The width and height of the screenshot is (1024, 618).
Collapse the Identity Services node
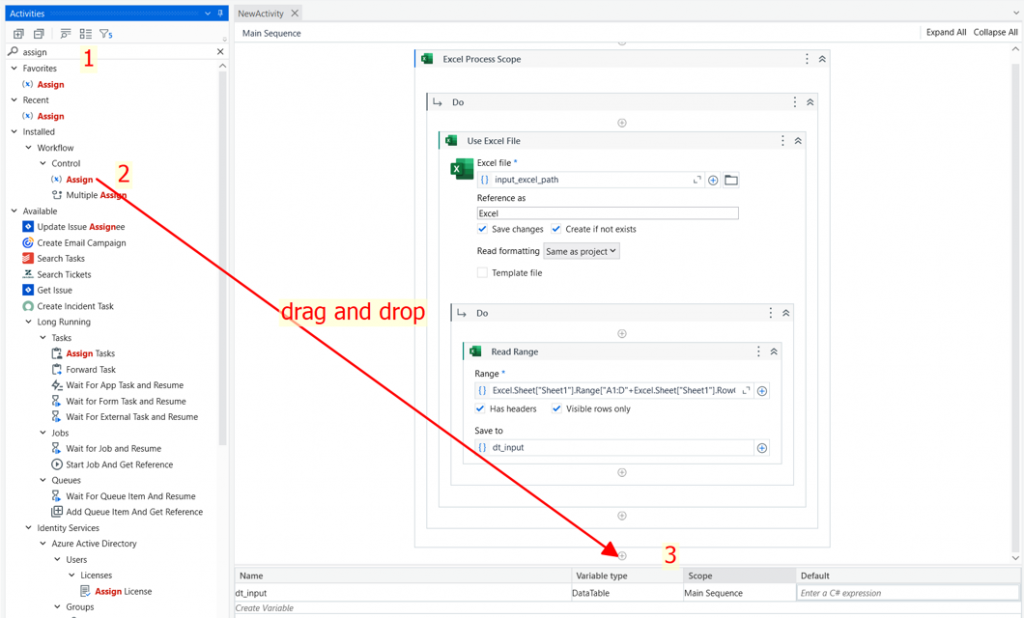[x=28, y=527]
